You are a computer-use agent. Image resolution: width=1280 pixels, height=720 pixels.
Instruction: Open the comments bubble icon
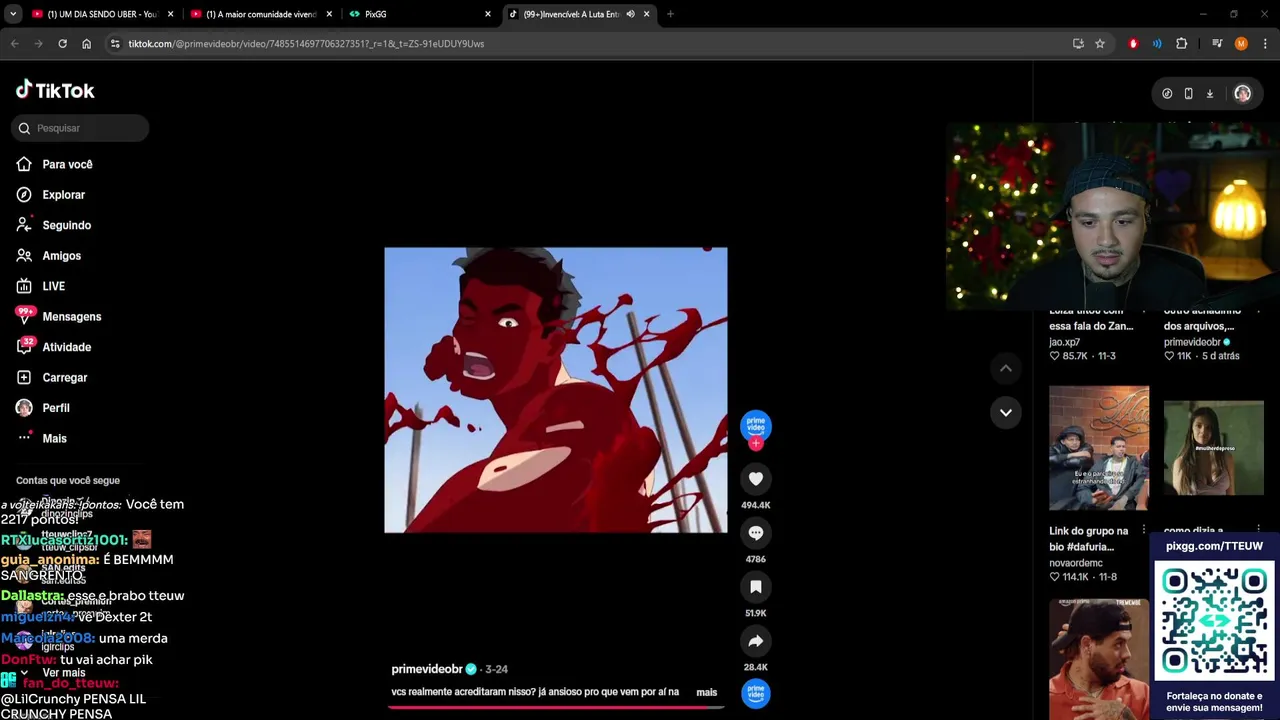(x=756, y=533)
